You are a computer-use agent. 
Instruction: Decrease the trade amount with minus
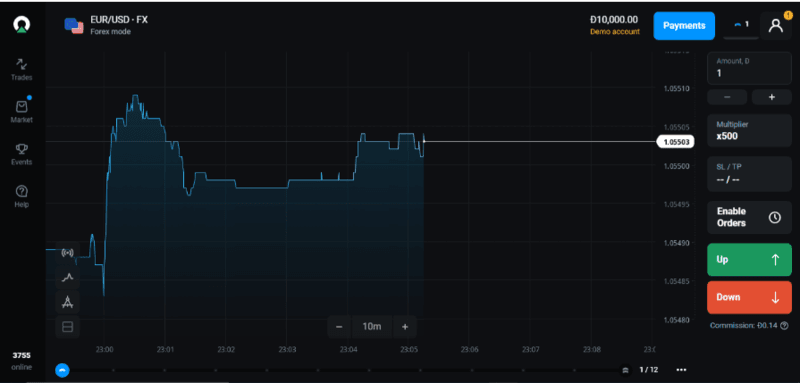pyautogui.click(x=727, y=97)
